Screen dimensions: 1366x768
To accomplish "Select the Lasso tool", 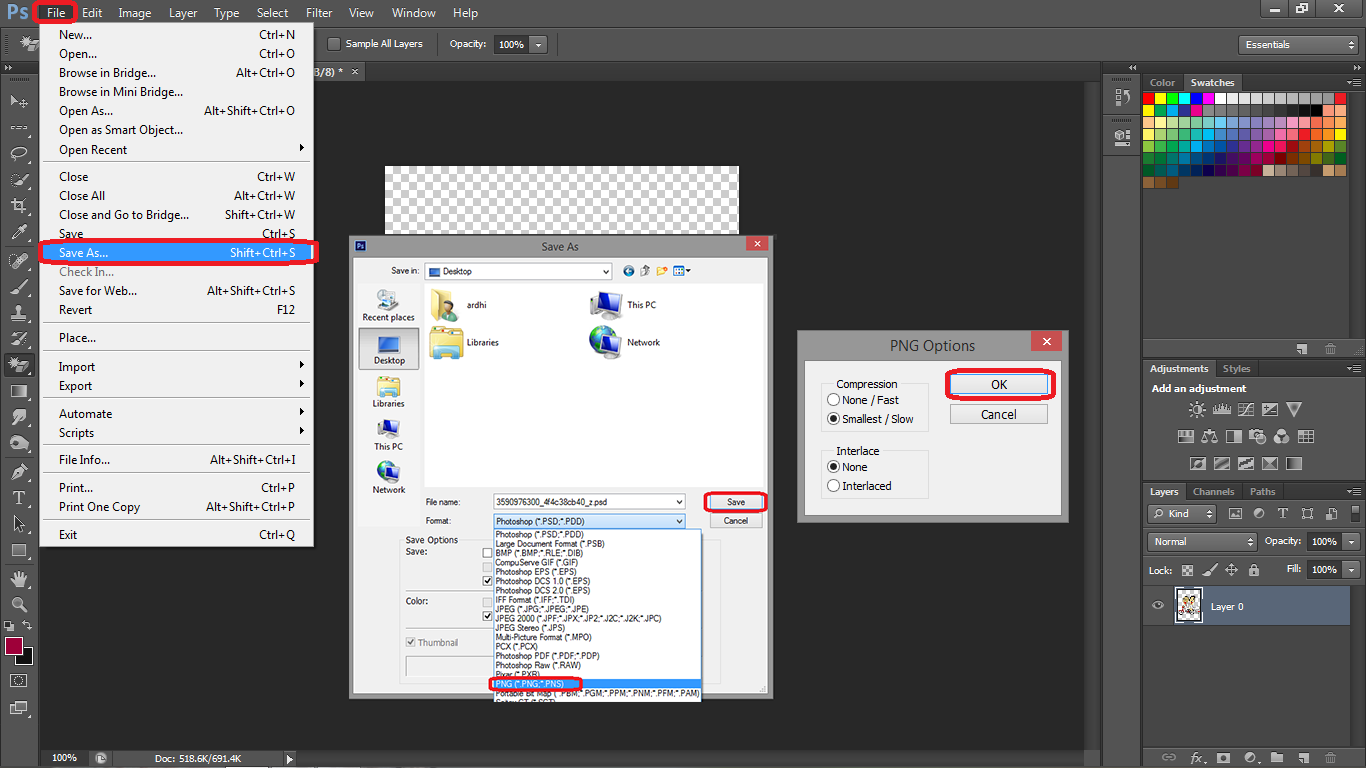I will pyautogui.click(x=19, y=154).
